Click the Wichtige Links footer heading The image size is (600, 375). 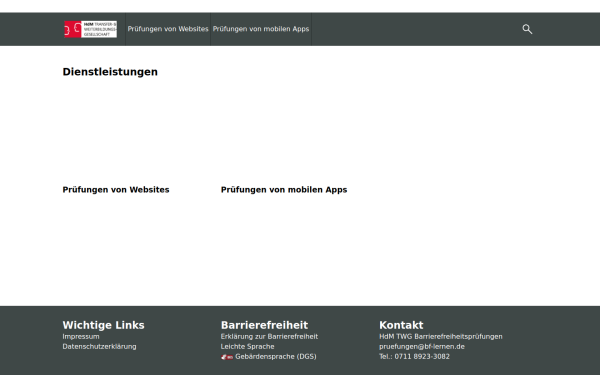tap(103, 325)
